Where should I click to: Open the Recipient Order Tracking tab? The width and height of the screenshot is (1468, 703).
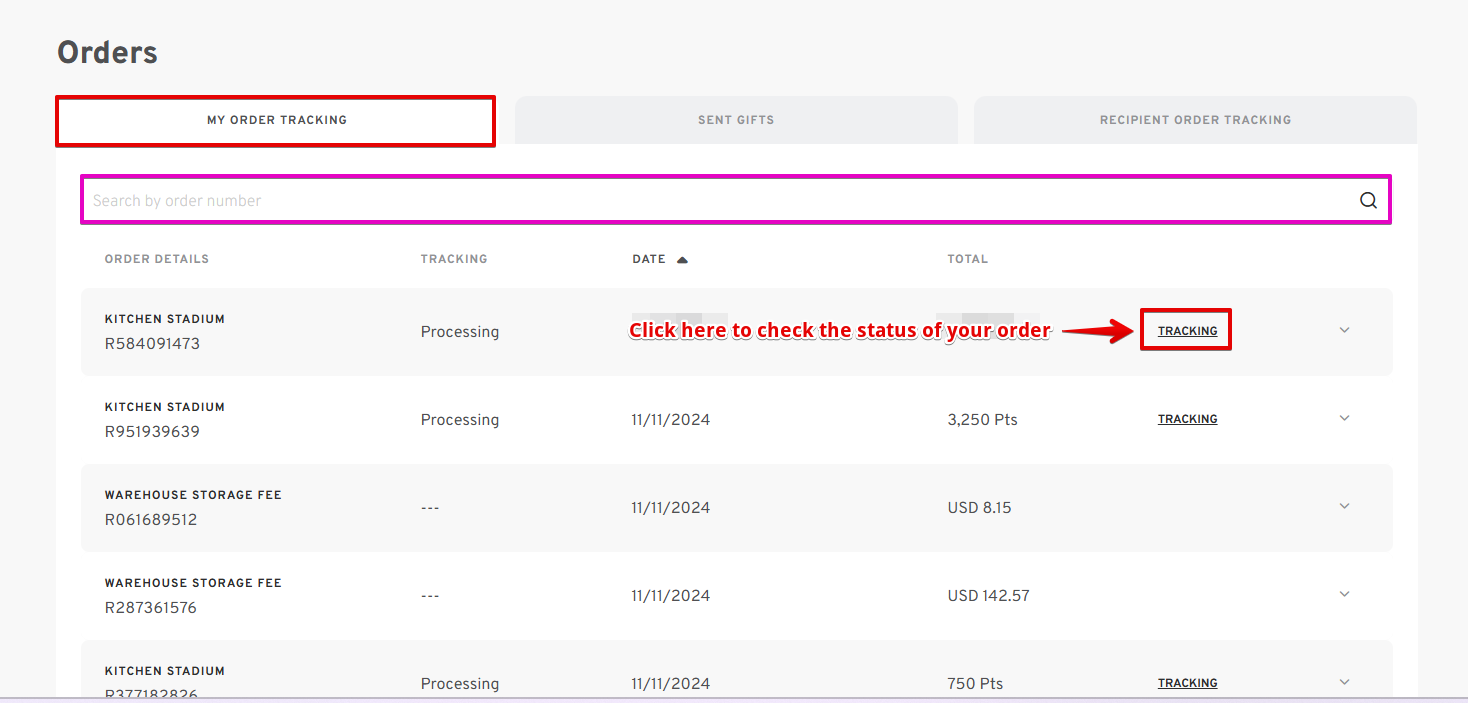1195,120
